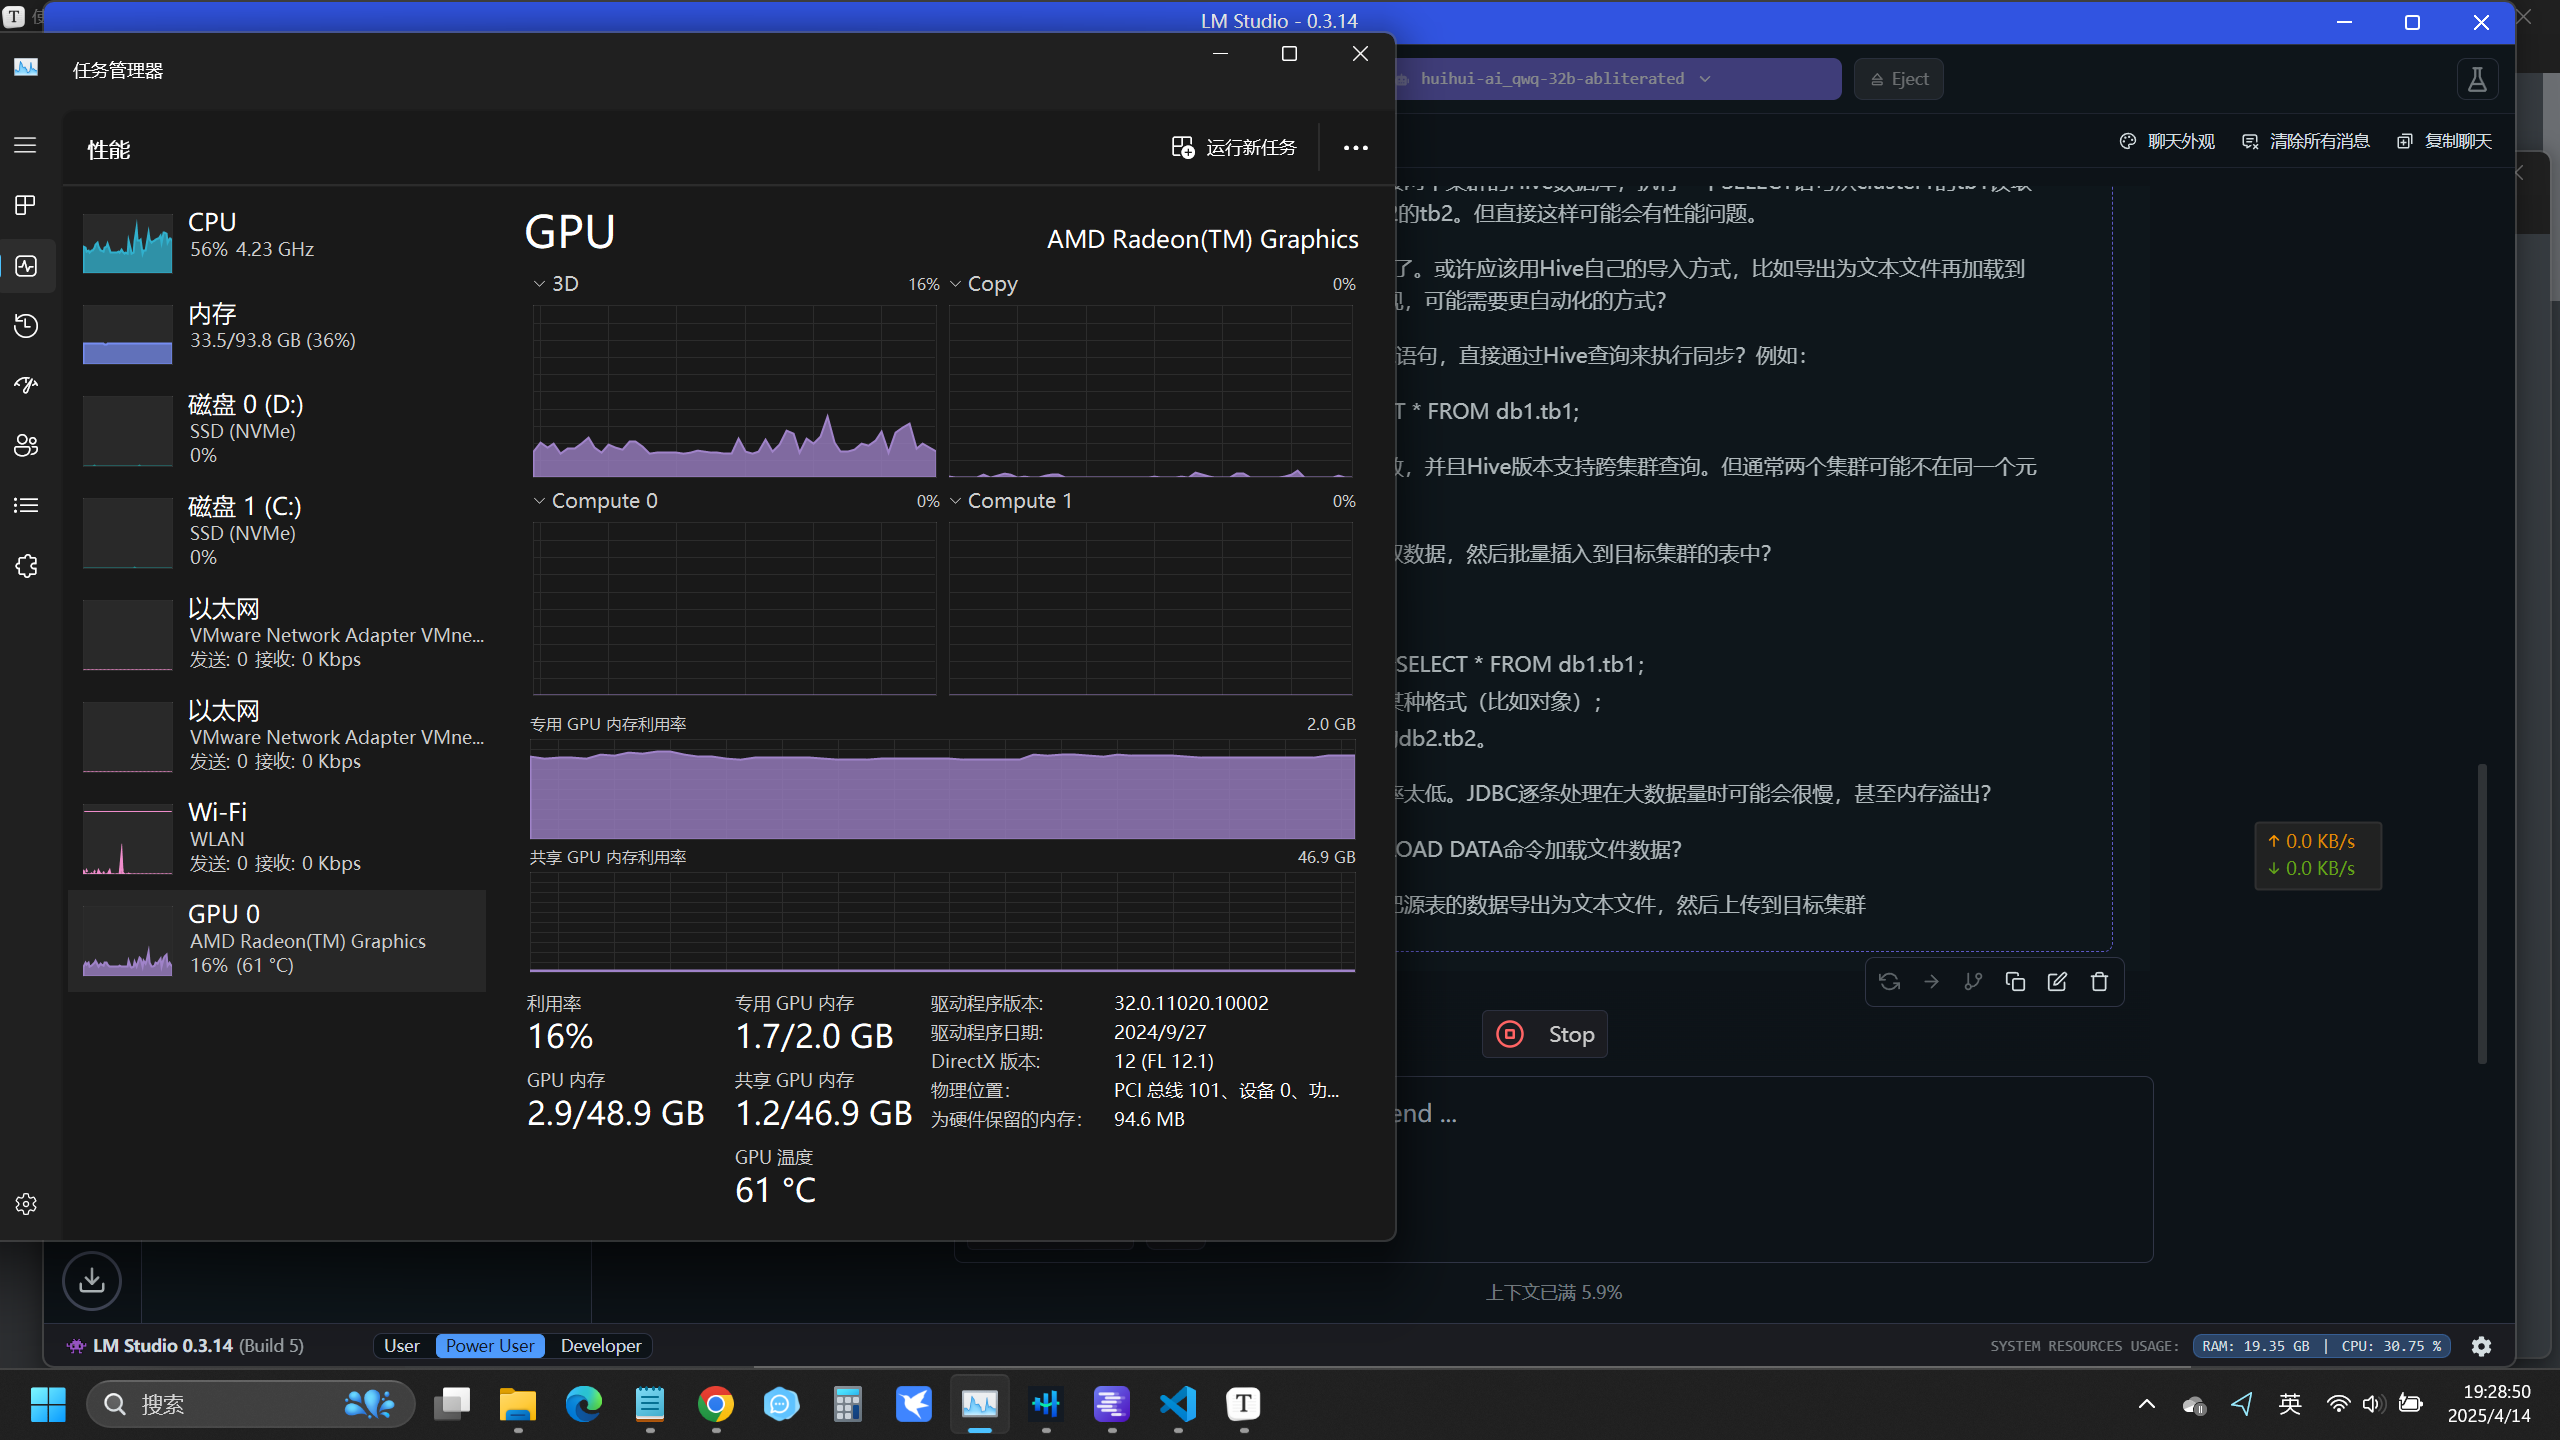Open App history page icon

coord(25,326)
